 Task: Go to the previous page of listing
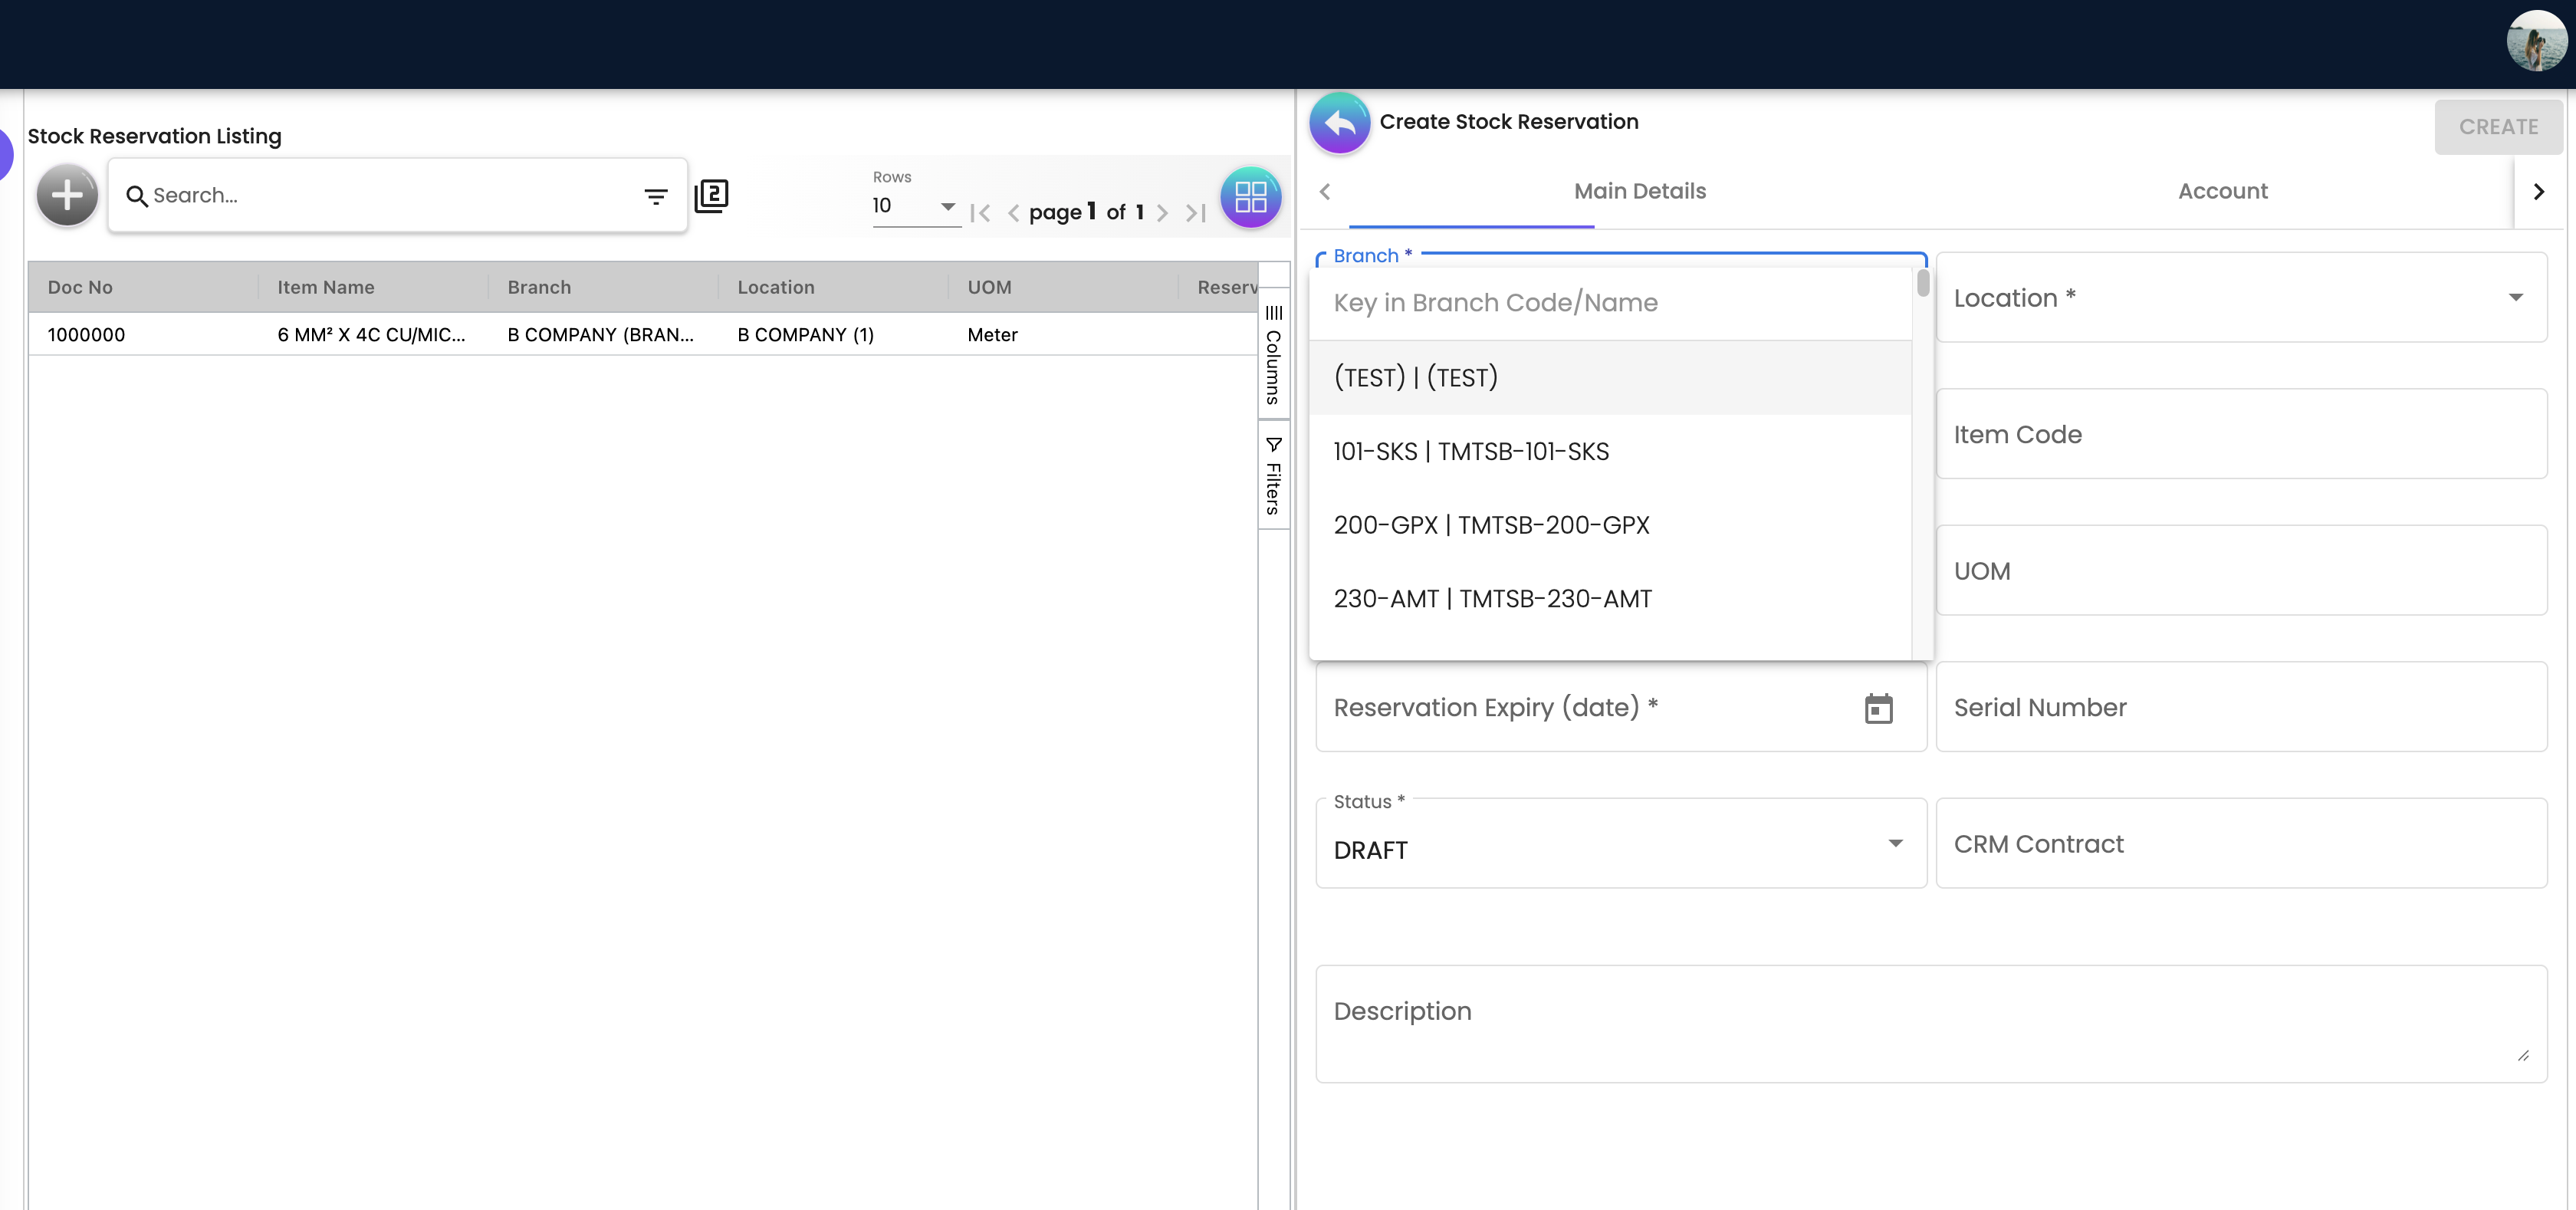pyautogui.click(x=1013, y=212)
